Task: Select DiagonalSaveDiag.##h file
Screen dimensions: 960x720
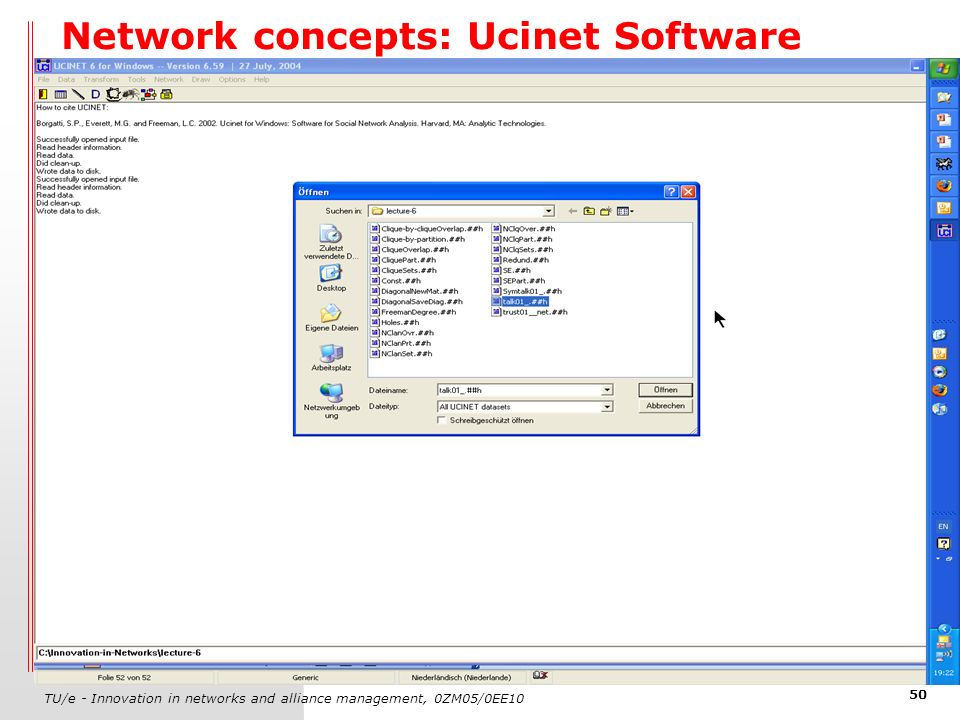Action: coord(417,302)
